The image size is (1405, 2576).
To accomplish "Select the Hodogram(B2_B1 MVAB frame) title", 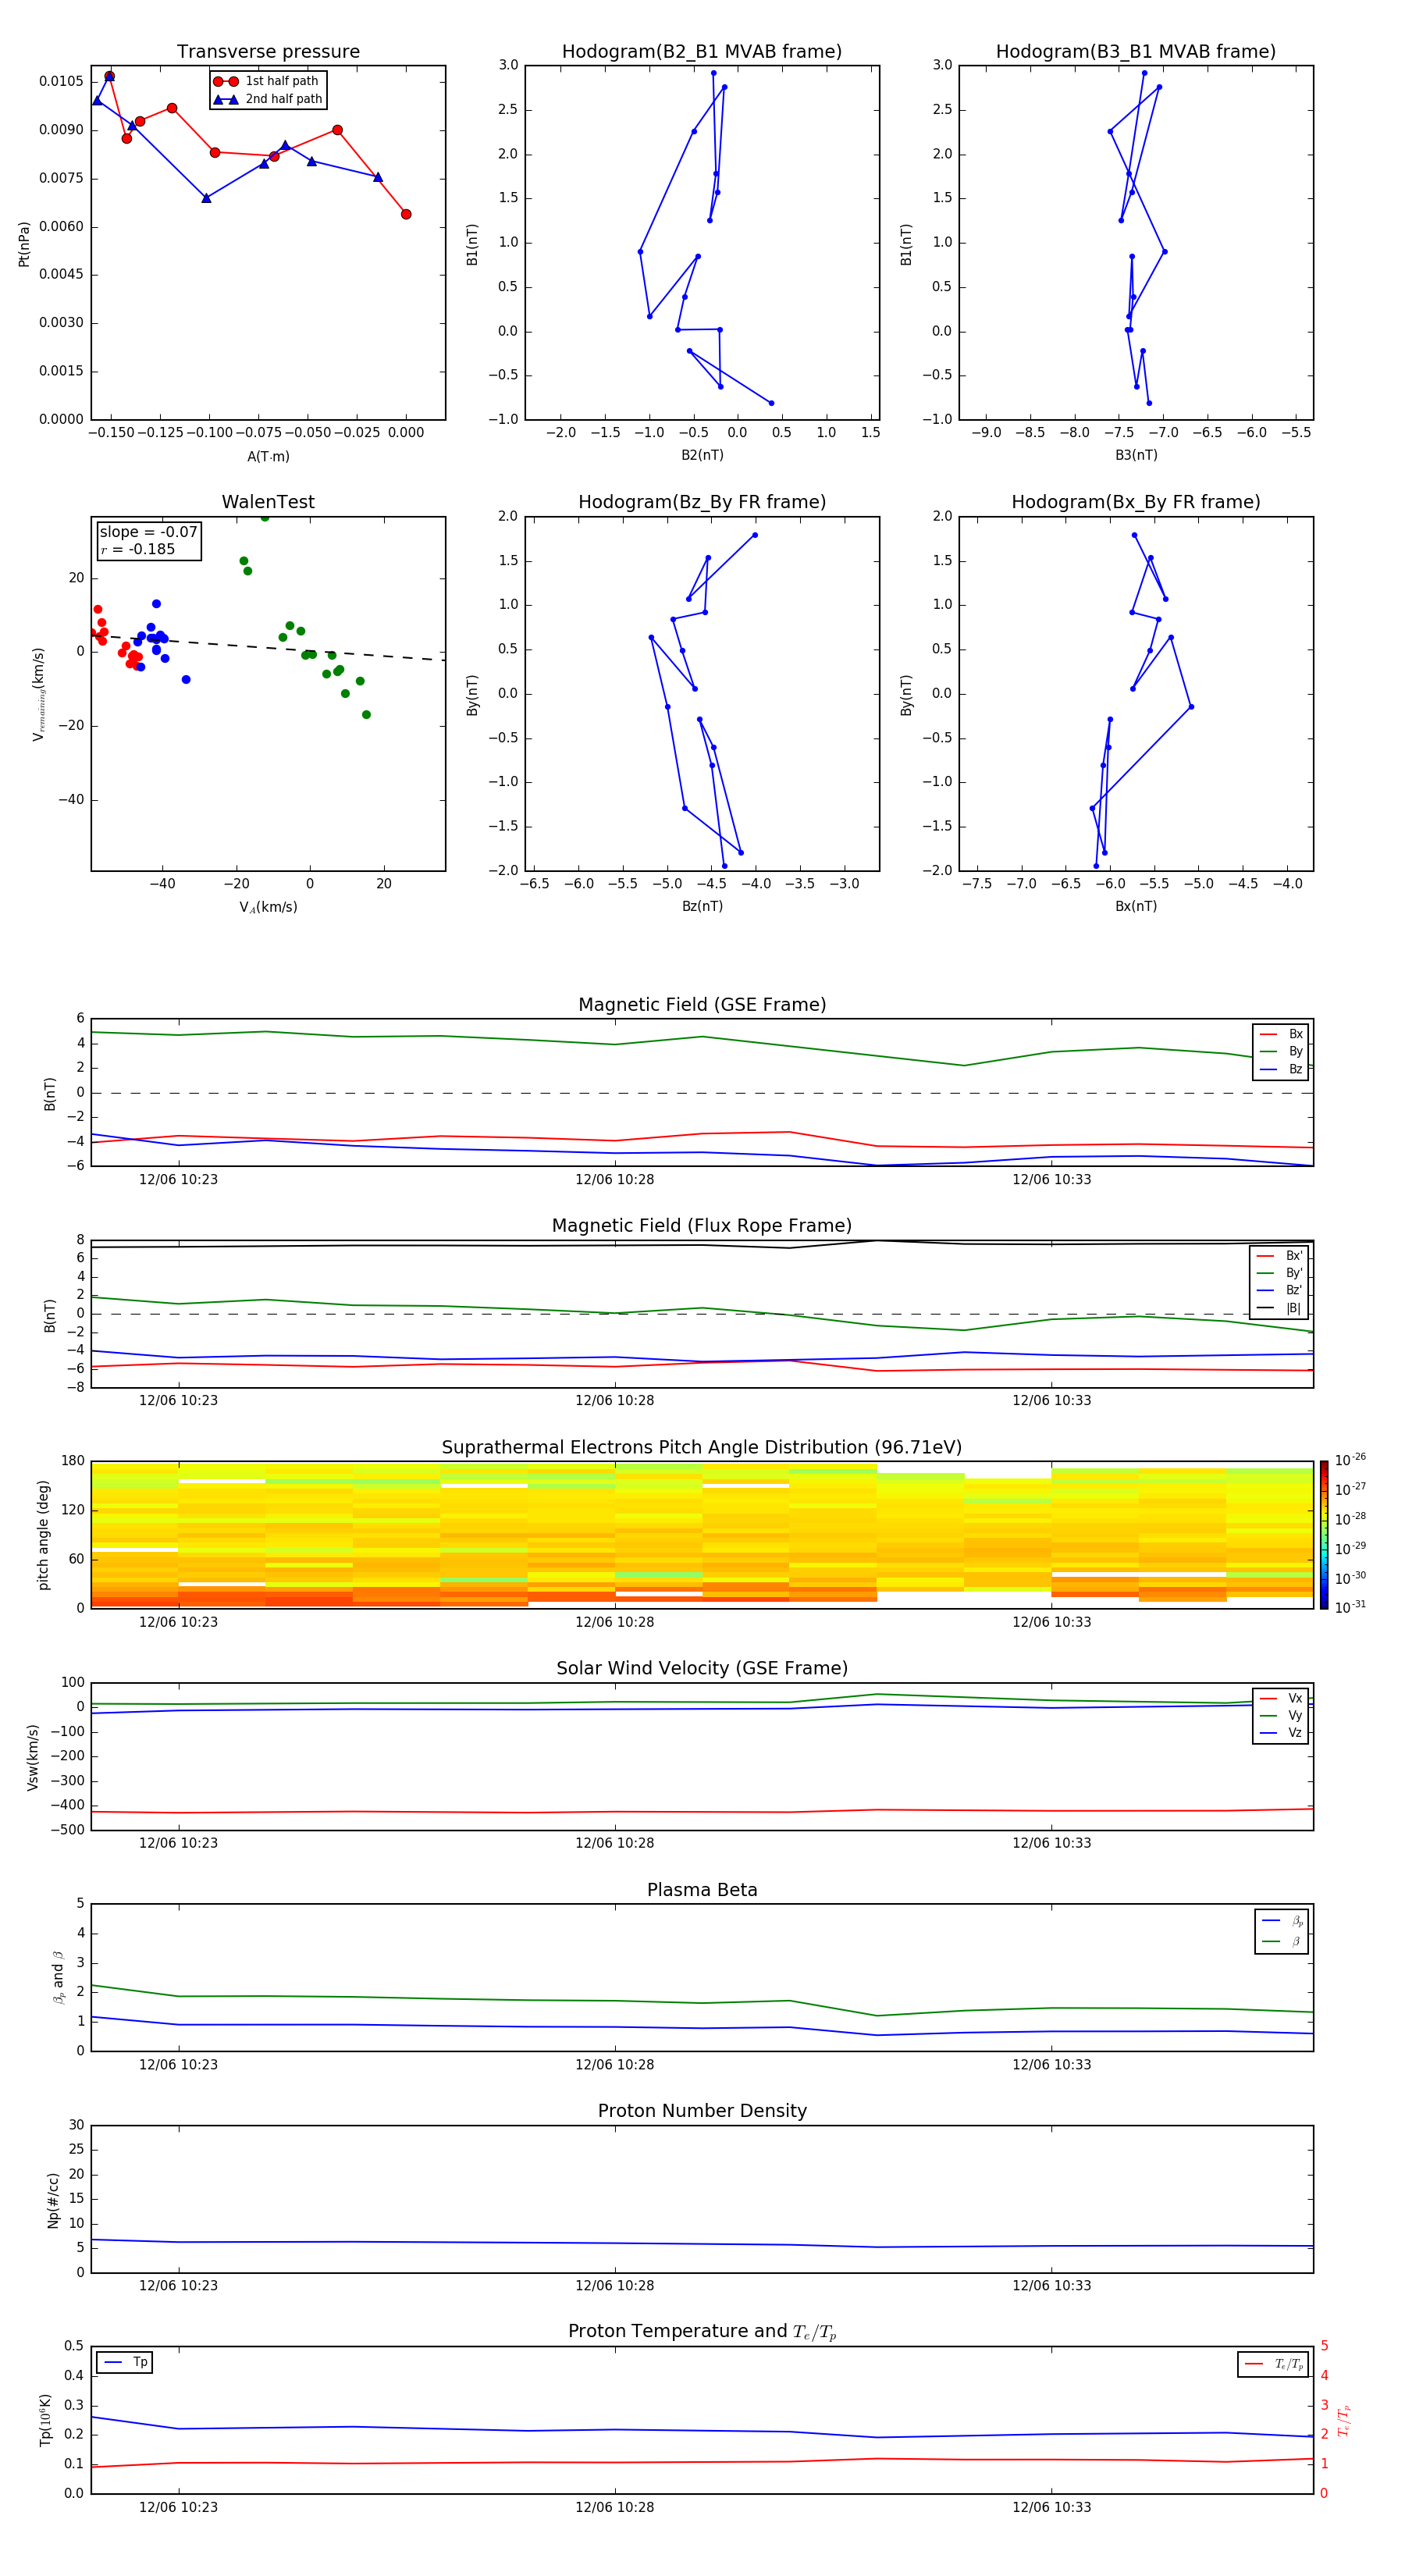I will click(701, 52).
